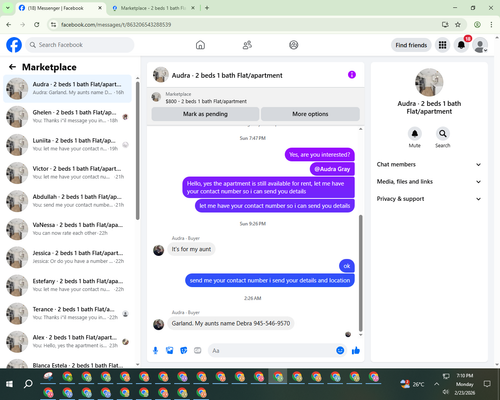The width and height of the screenshot is (500, 400).
Task: Choose a GIF icon in composer
Action: point(198,350)
